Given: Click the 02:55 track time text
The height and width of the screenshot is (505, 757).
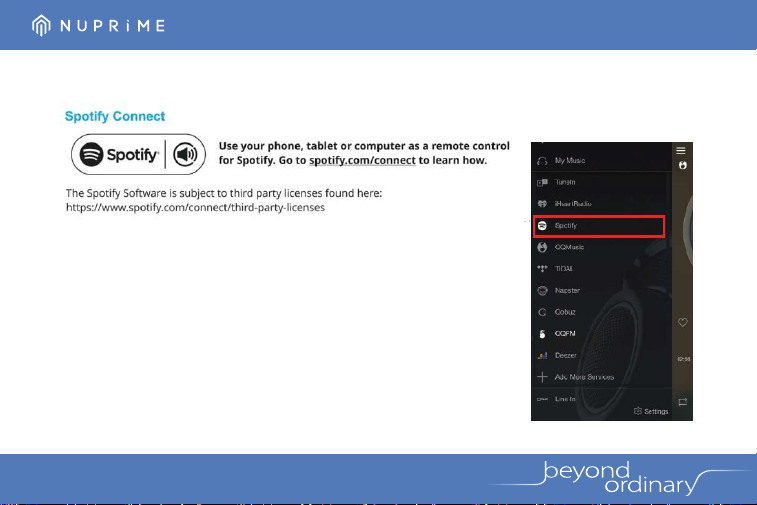Looking at the screenshot, I should tap(684, 359).
